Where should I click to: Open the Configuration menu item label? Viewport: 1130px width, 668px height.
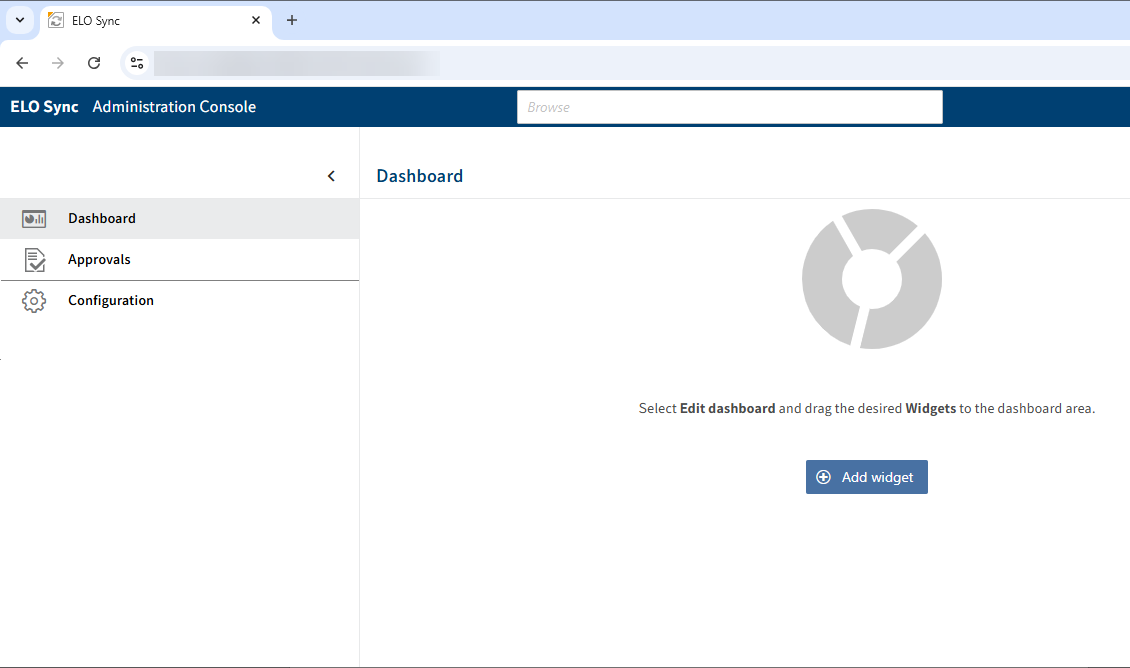coord(111,301)
